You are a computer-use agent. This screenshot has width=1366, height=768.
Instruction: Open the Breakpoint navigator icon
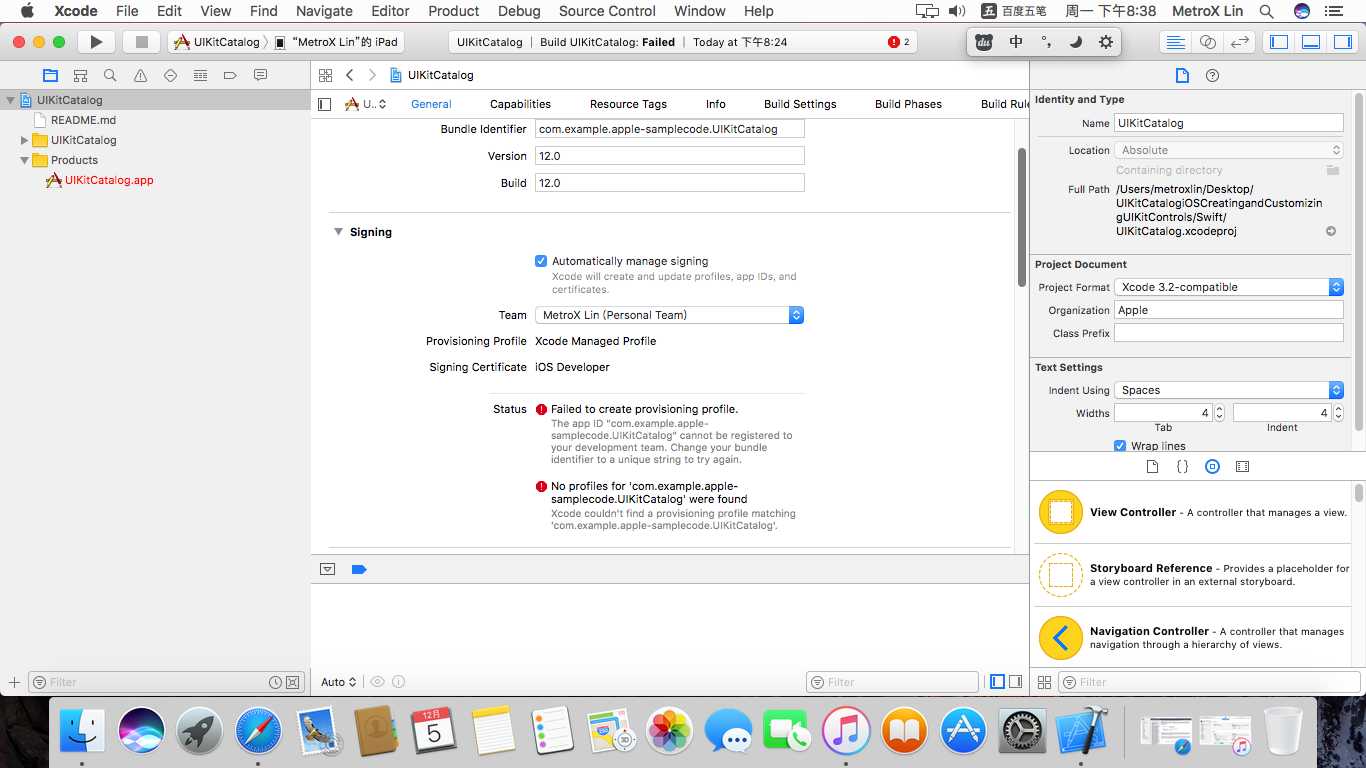[230, 75]
